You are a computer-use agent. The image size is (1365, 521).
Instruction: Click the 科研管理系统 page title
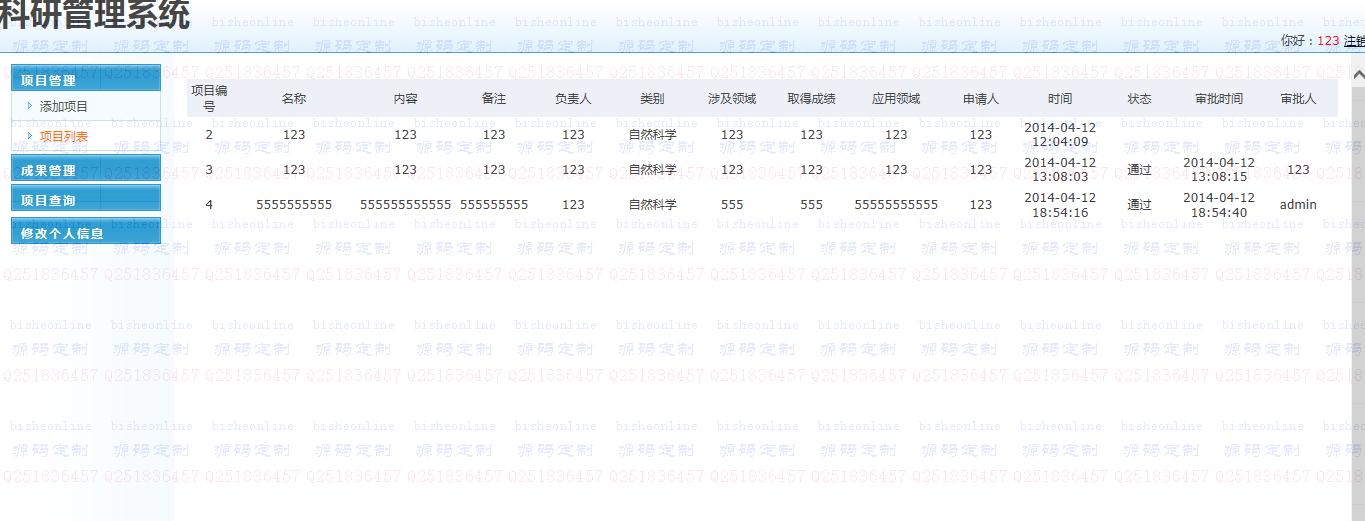[x=94, y=14]
